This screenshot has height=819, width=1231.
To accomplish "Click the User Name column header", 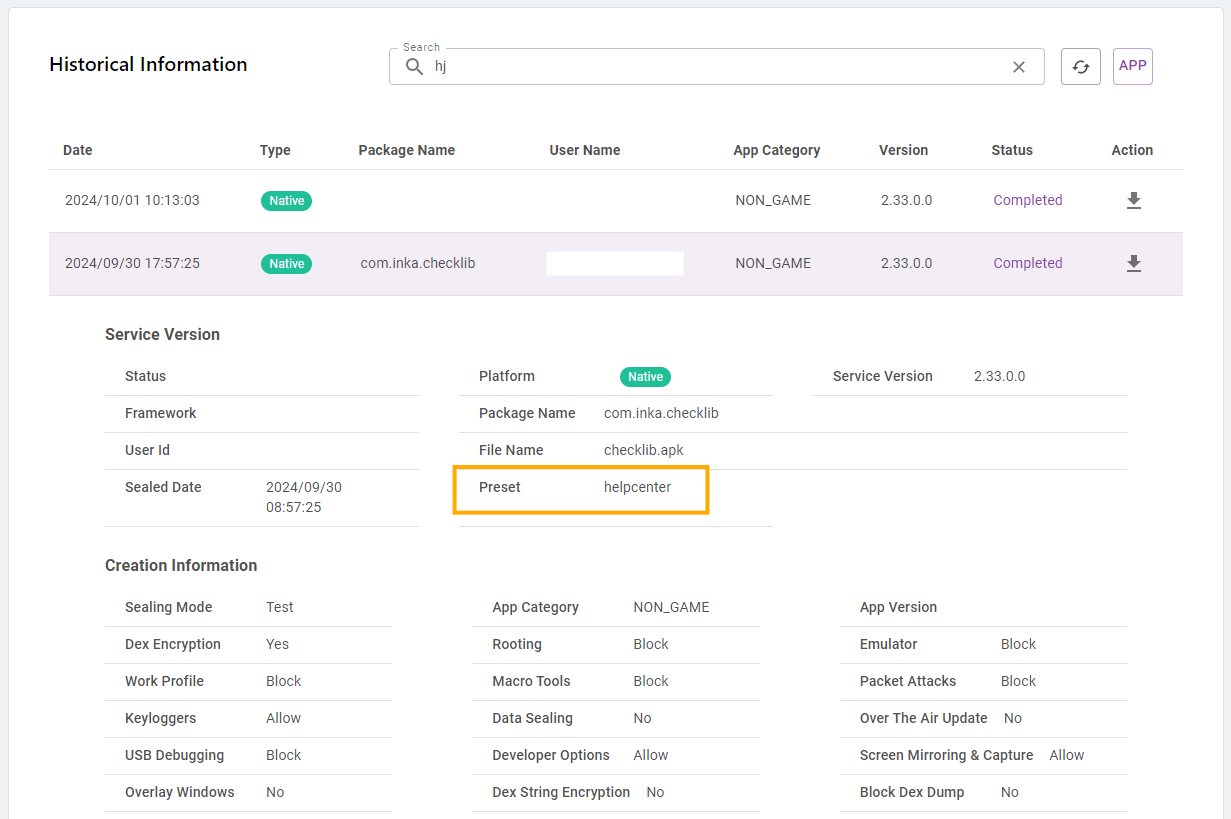I will click(x=585, y=150).
